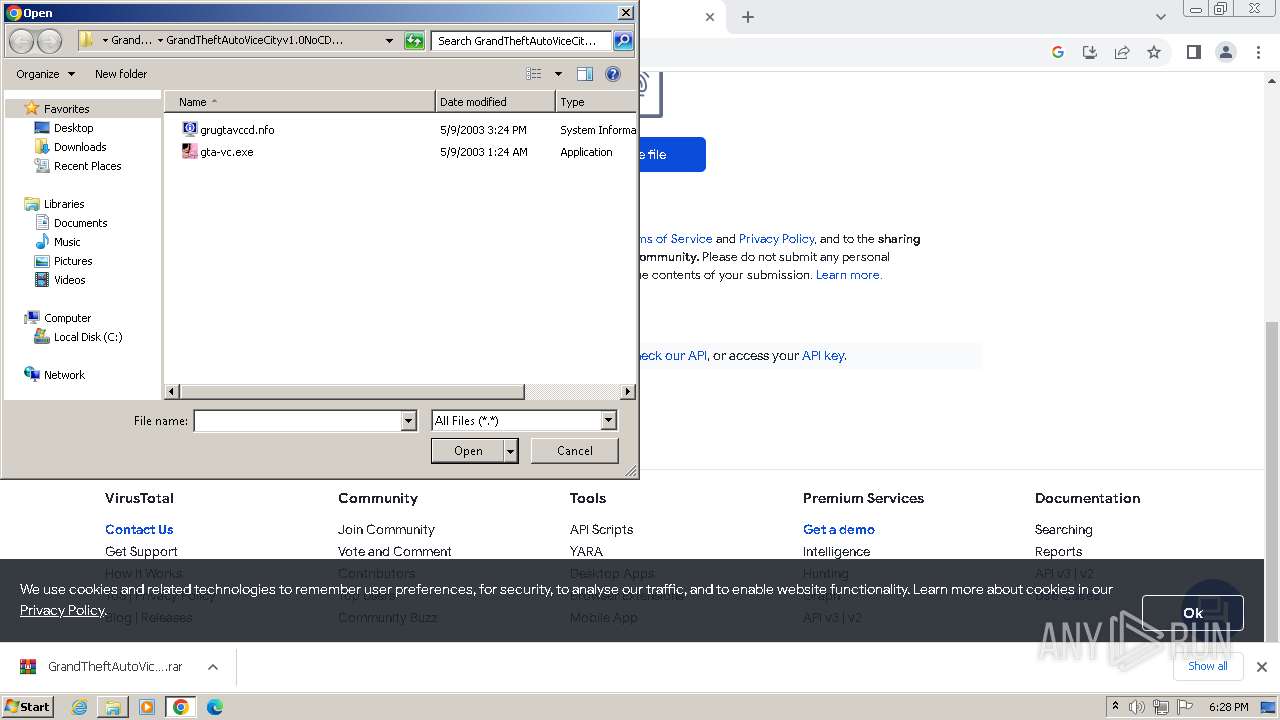This screenshot has height=720, width=1280.
Task: Select Downloads in the navigation pane
Action: pyautogui.click(x=80, y=147)
